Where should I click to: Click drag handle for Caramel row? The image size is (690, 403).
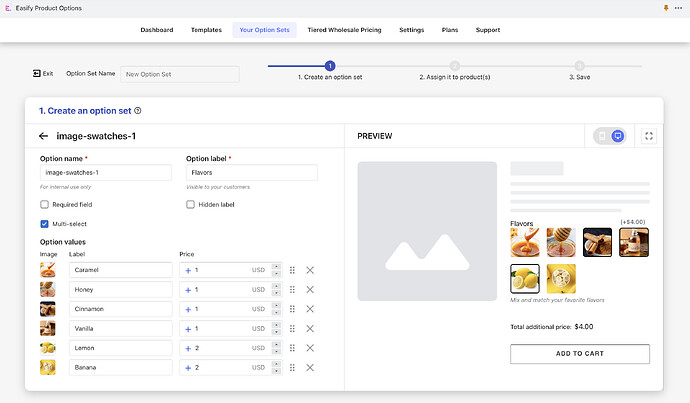click(x=292, y=270)
